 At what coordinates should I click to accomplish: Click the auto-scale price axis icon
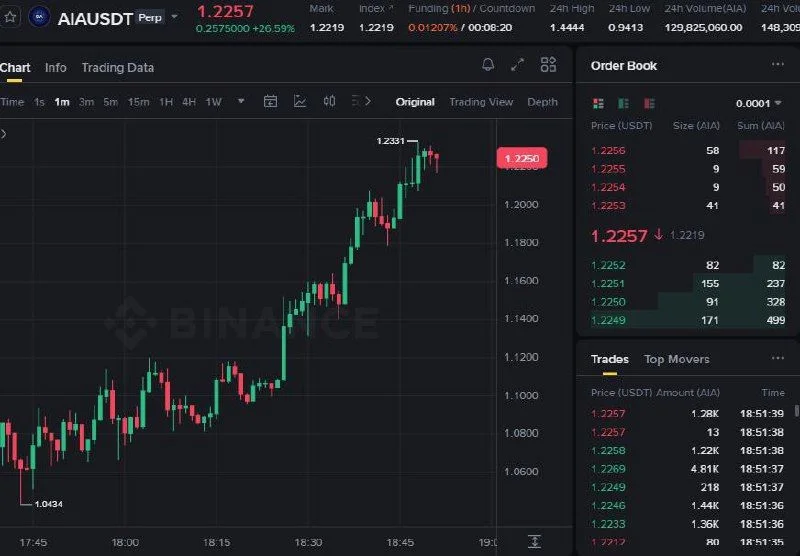coord(534,541)
